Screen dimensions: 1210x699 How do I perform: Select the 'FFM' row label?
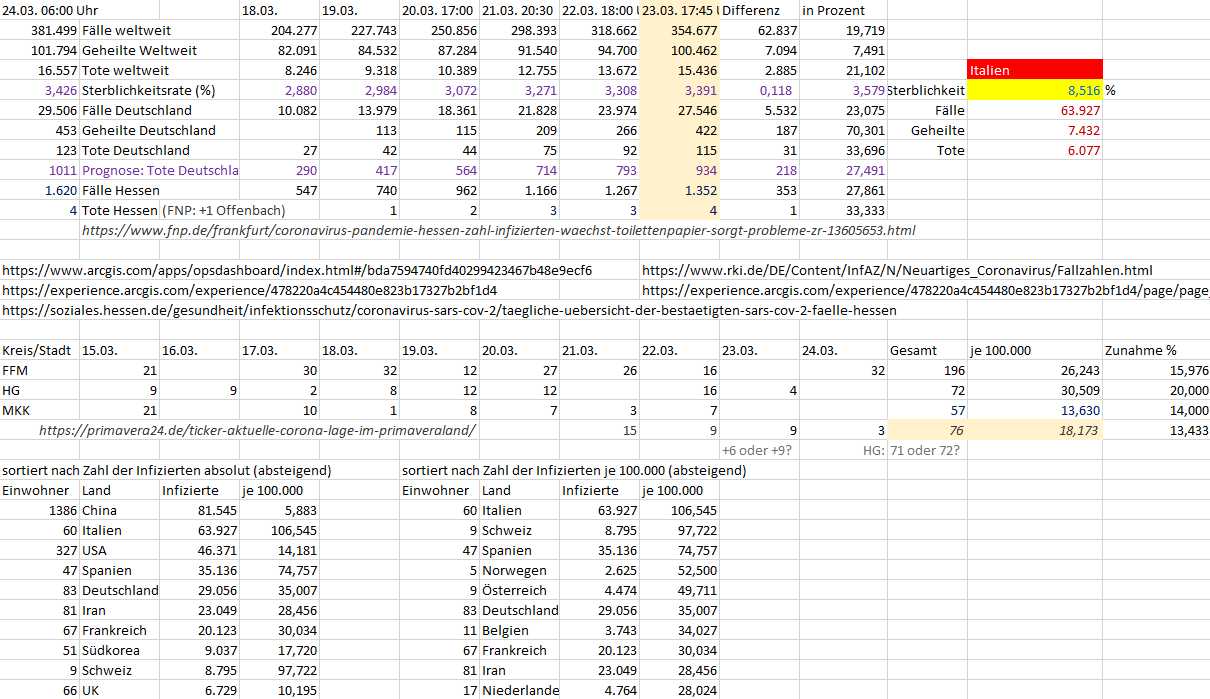pyautogui.click(x=17, y=370)
